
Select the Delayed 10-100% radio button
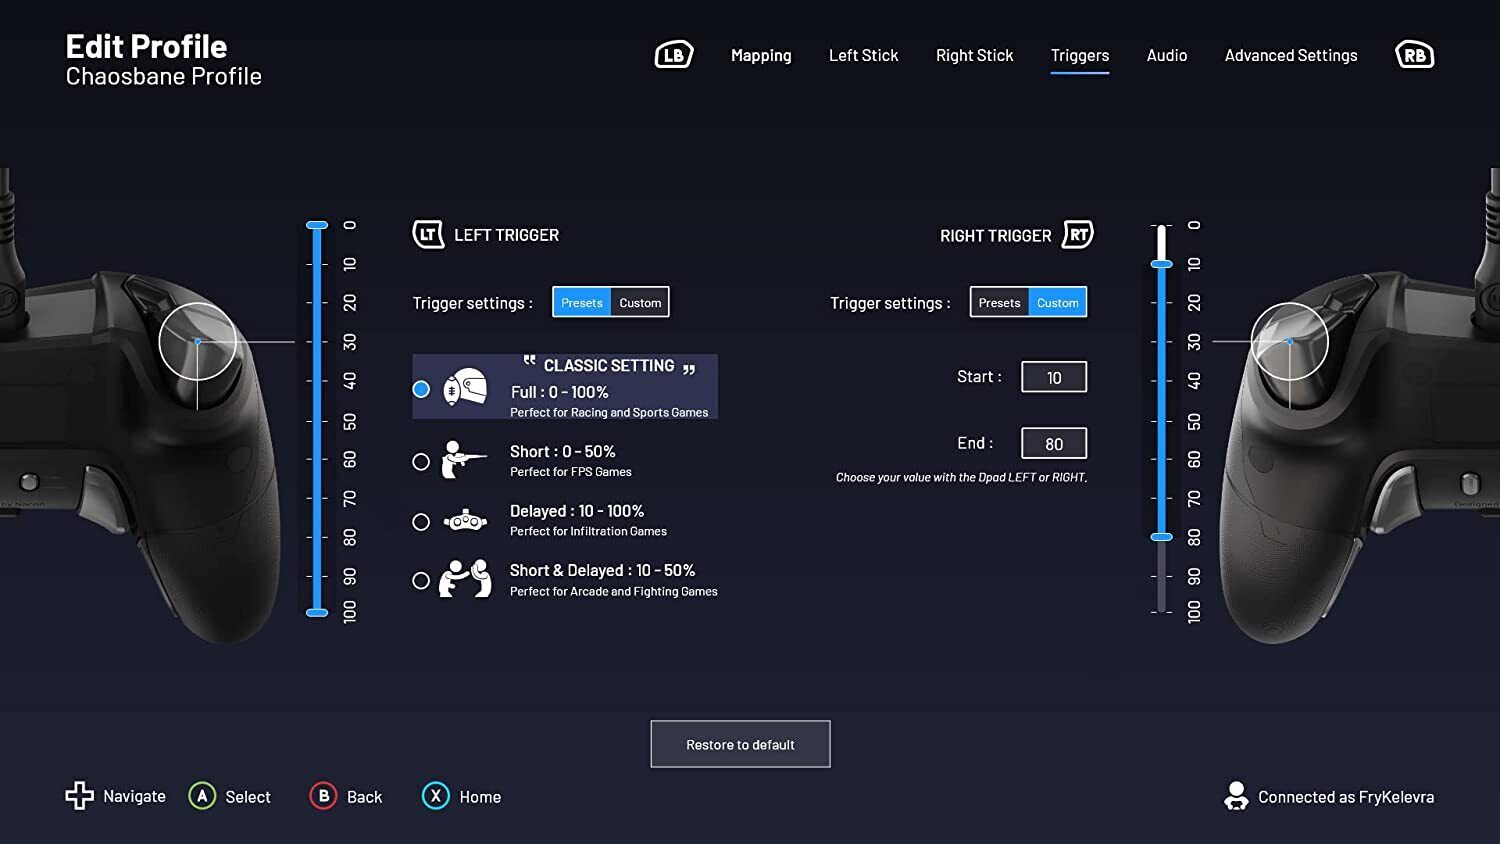[x=421, y=522]
